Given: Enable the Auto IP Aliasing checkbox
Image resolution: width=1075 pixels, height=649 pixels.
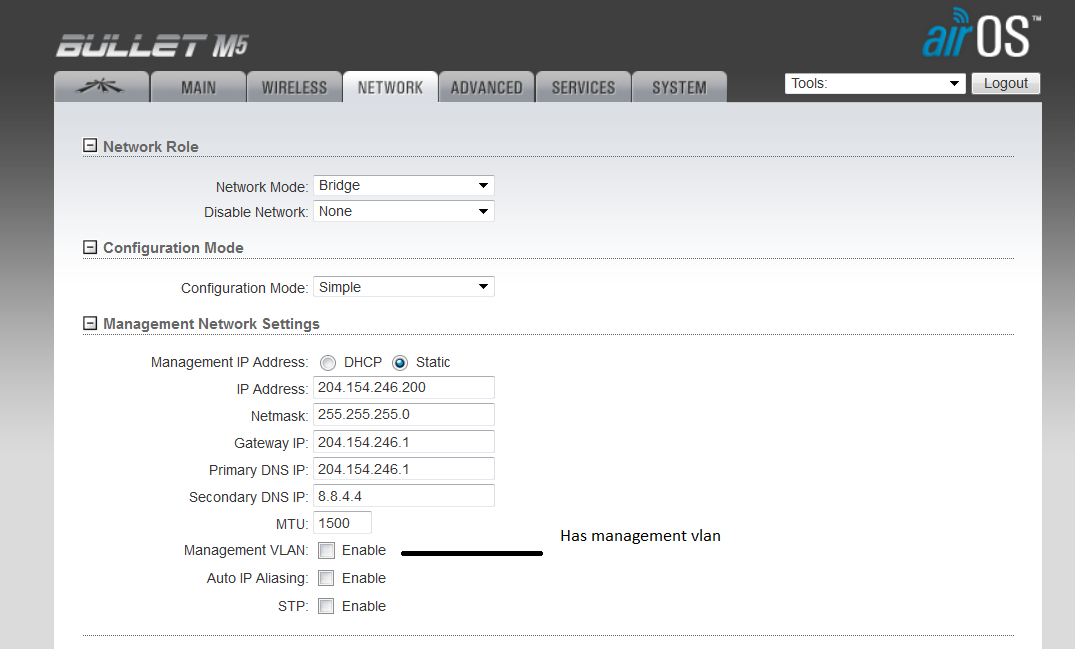Looking at the screenshot, I should [x=326, y=578].
